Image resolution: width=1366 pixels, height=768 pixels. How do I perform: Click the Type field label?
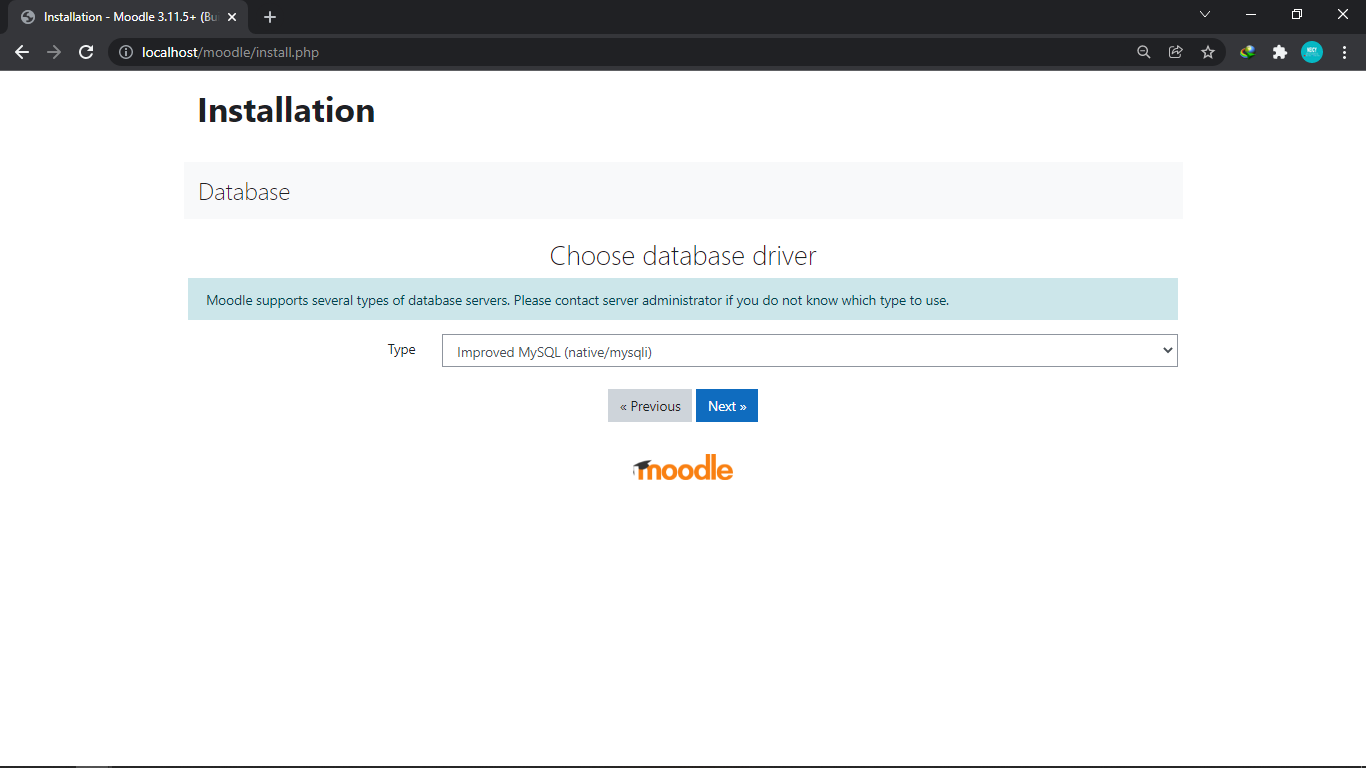coord(402,349)
